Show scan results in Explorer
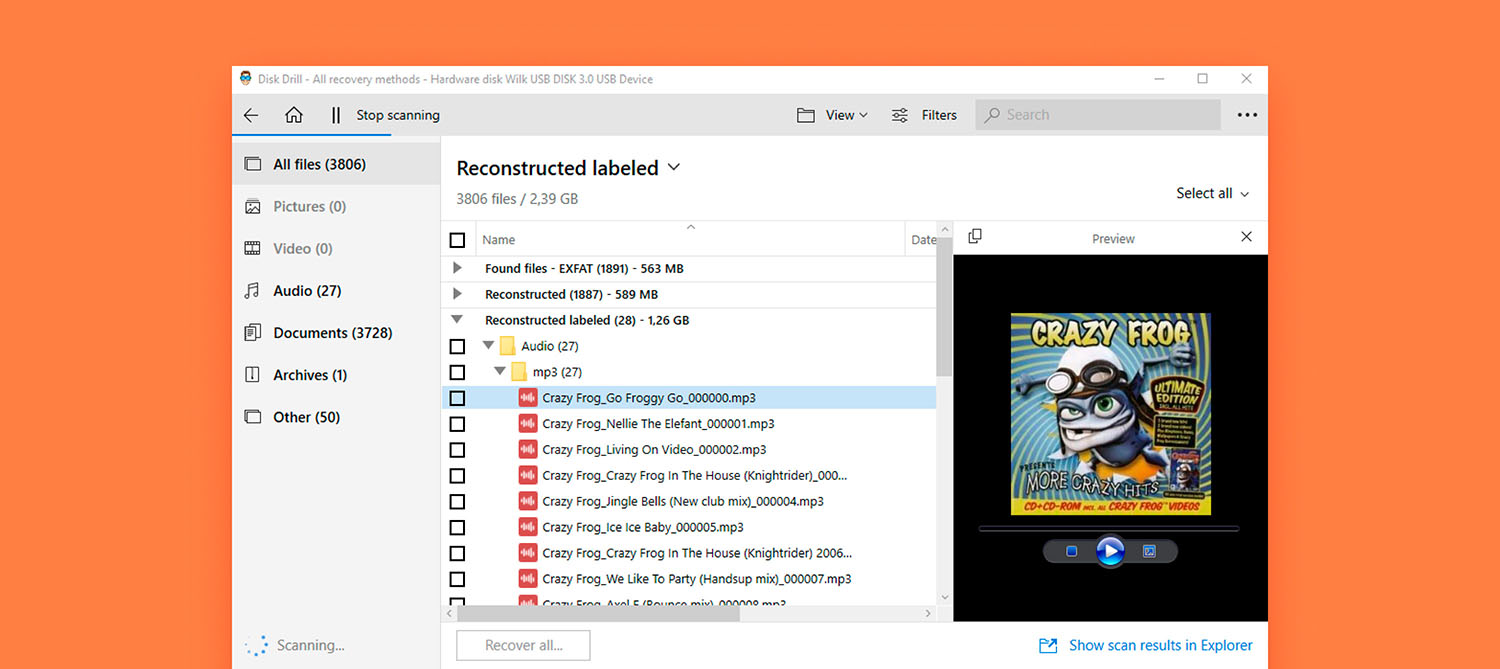 1160,645
